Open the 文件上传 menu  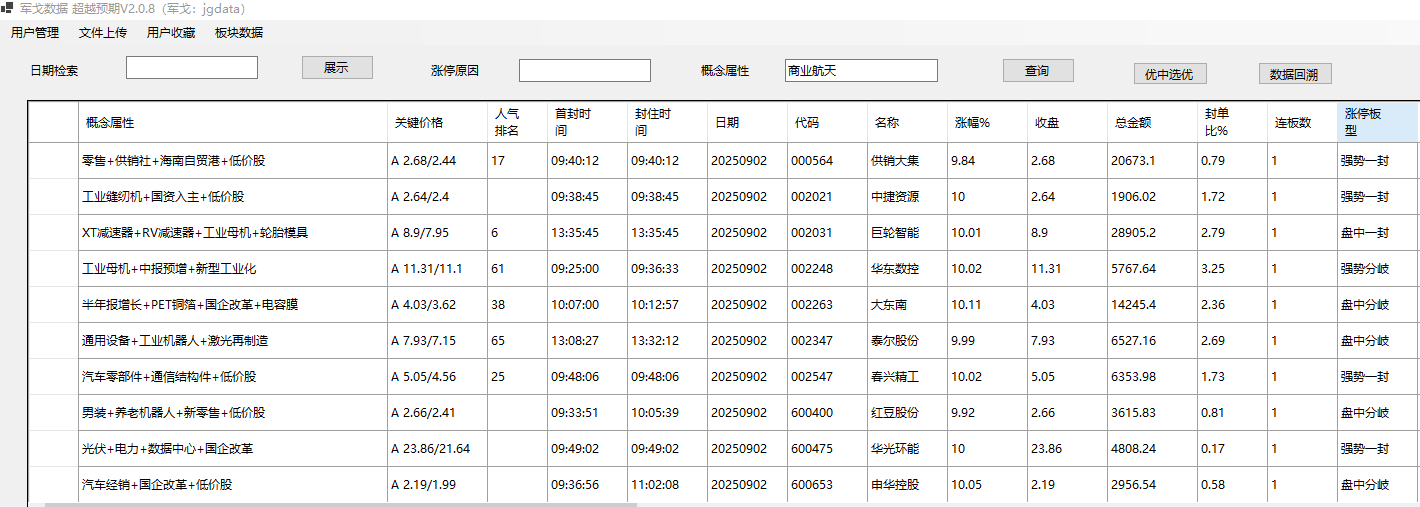[103, 33]
